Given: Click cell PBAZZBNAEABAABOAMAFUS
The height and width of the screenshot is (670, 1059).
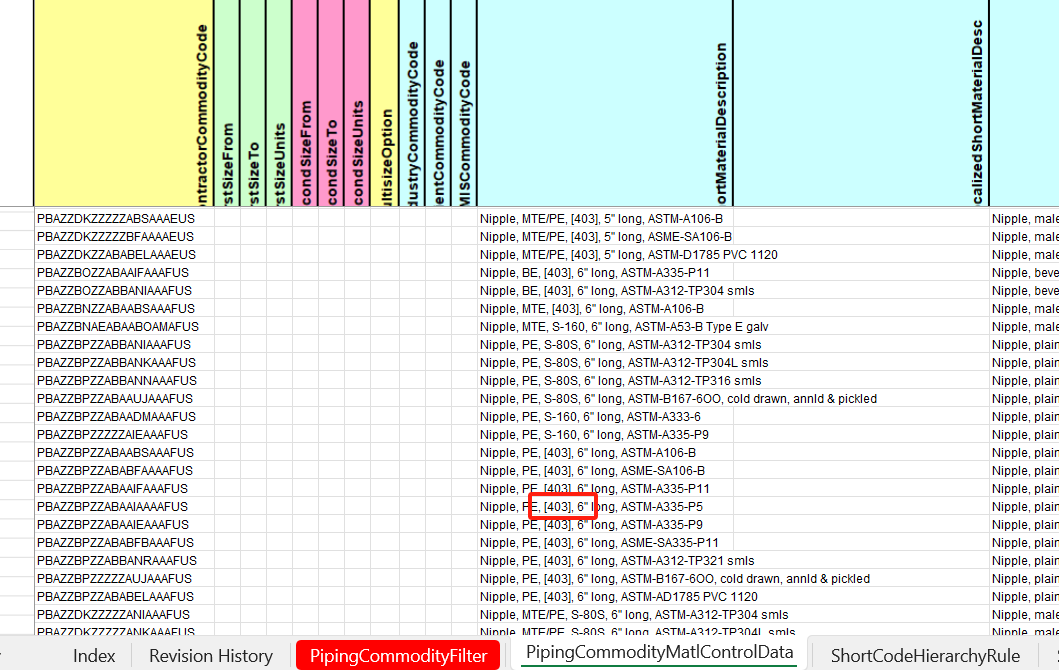Looking at the screenshot, I should [x=124, y=327].
